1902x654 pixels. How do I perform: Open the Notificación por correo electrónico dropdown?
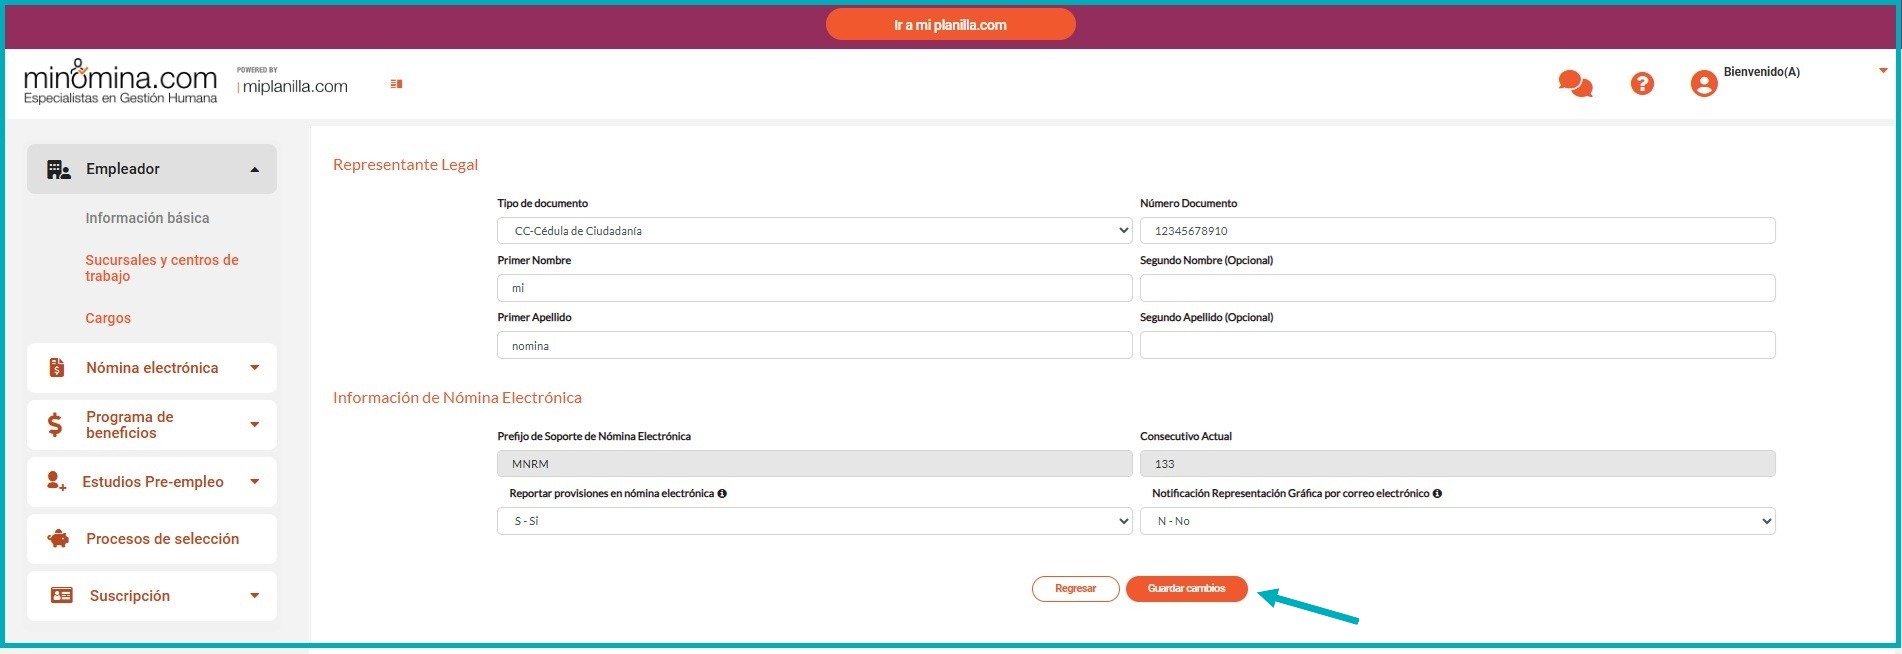[1457, 521]
